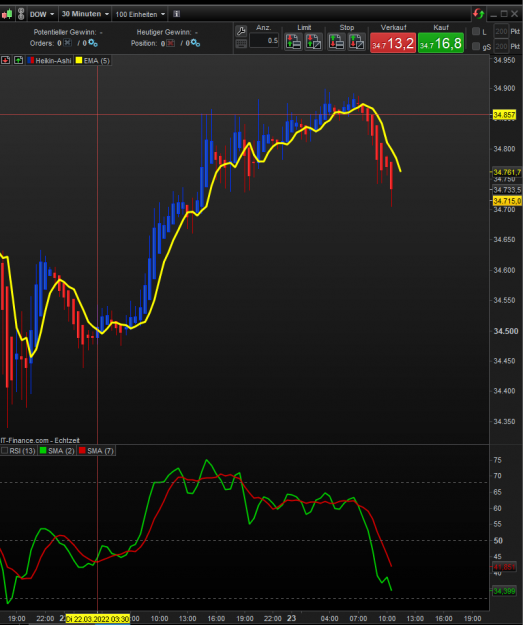Click the L points field showing 200
Image resolution: width=523 pixels, height=625 pixels.
[501, 31]
